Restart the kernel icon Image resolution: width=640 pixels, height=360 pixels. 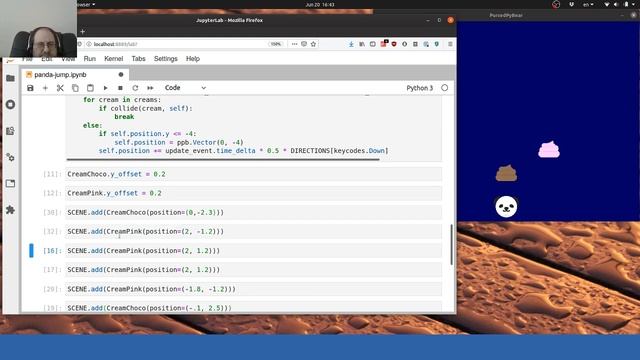click(x=135, y=88)
